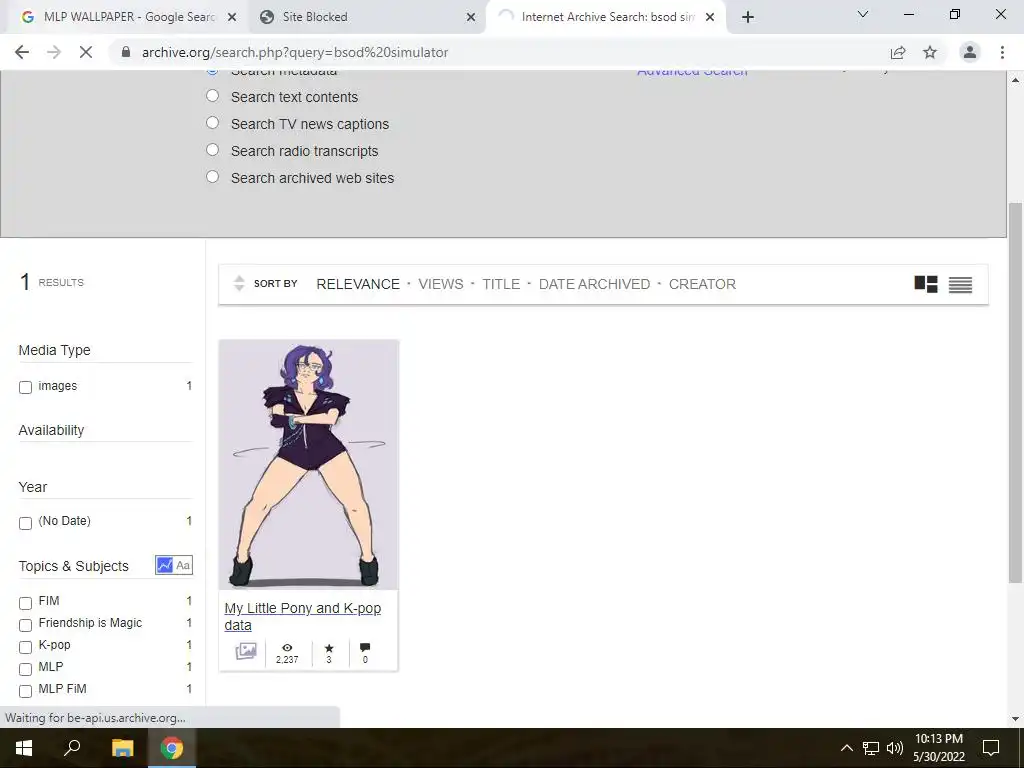
Task: Click the favorites star on card
Action: click(329, 647)
